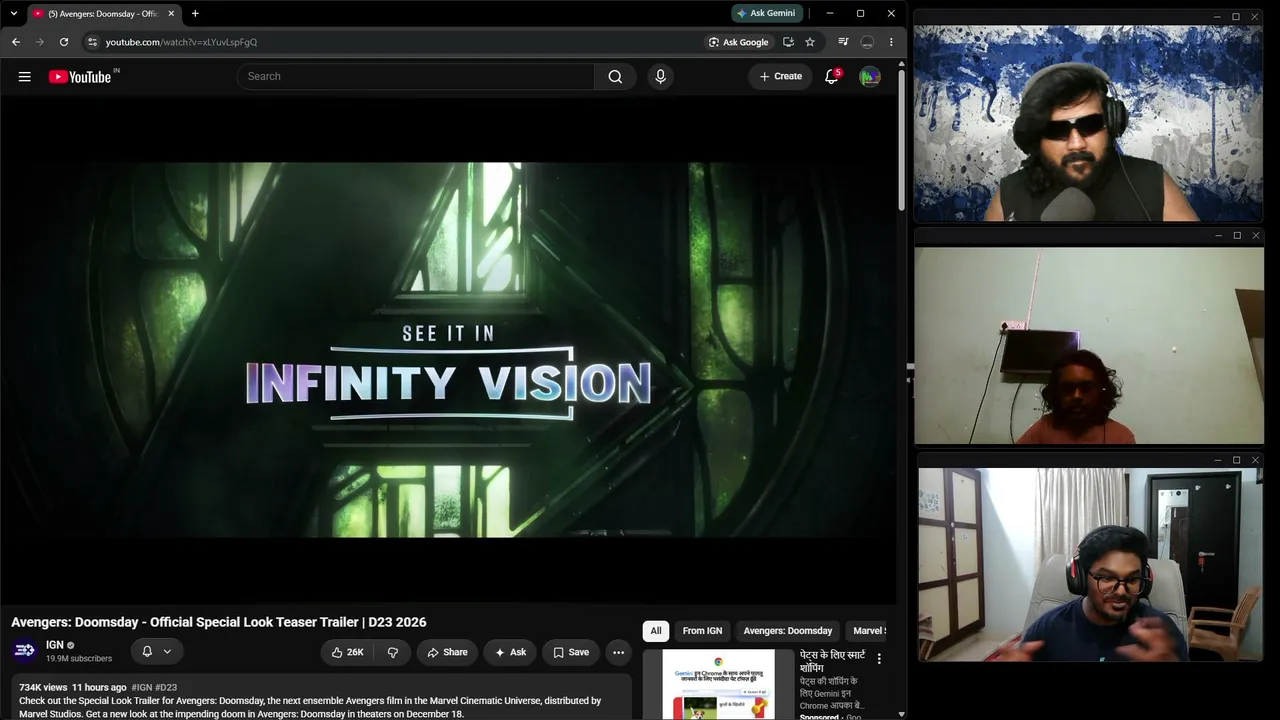Open Chrome media controls icon

pyautogui.click(x=843, y=42)
